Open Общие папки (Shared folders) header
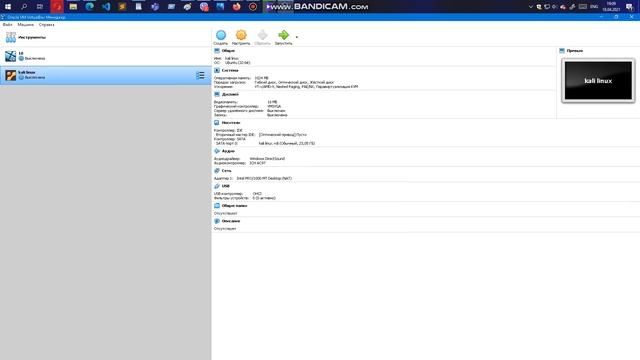The width and height of the screenshot is (640, 360). tap(234, 206)
